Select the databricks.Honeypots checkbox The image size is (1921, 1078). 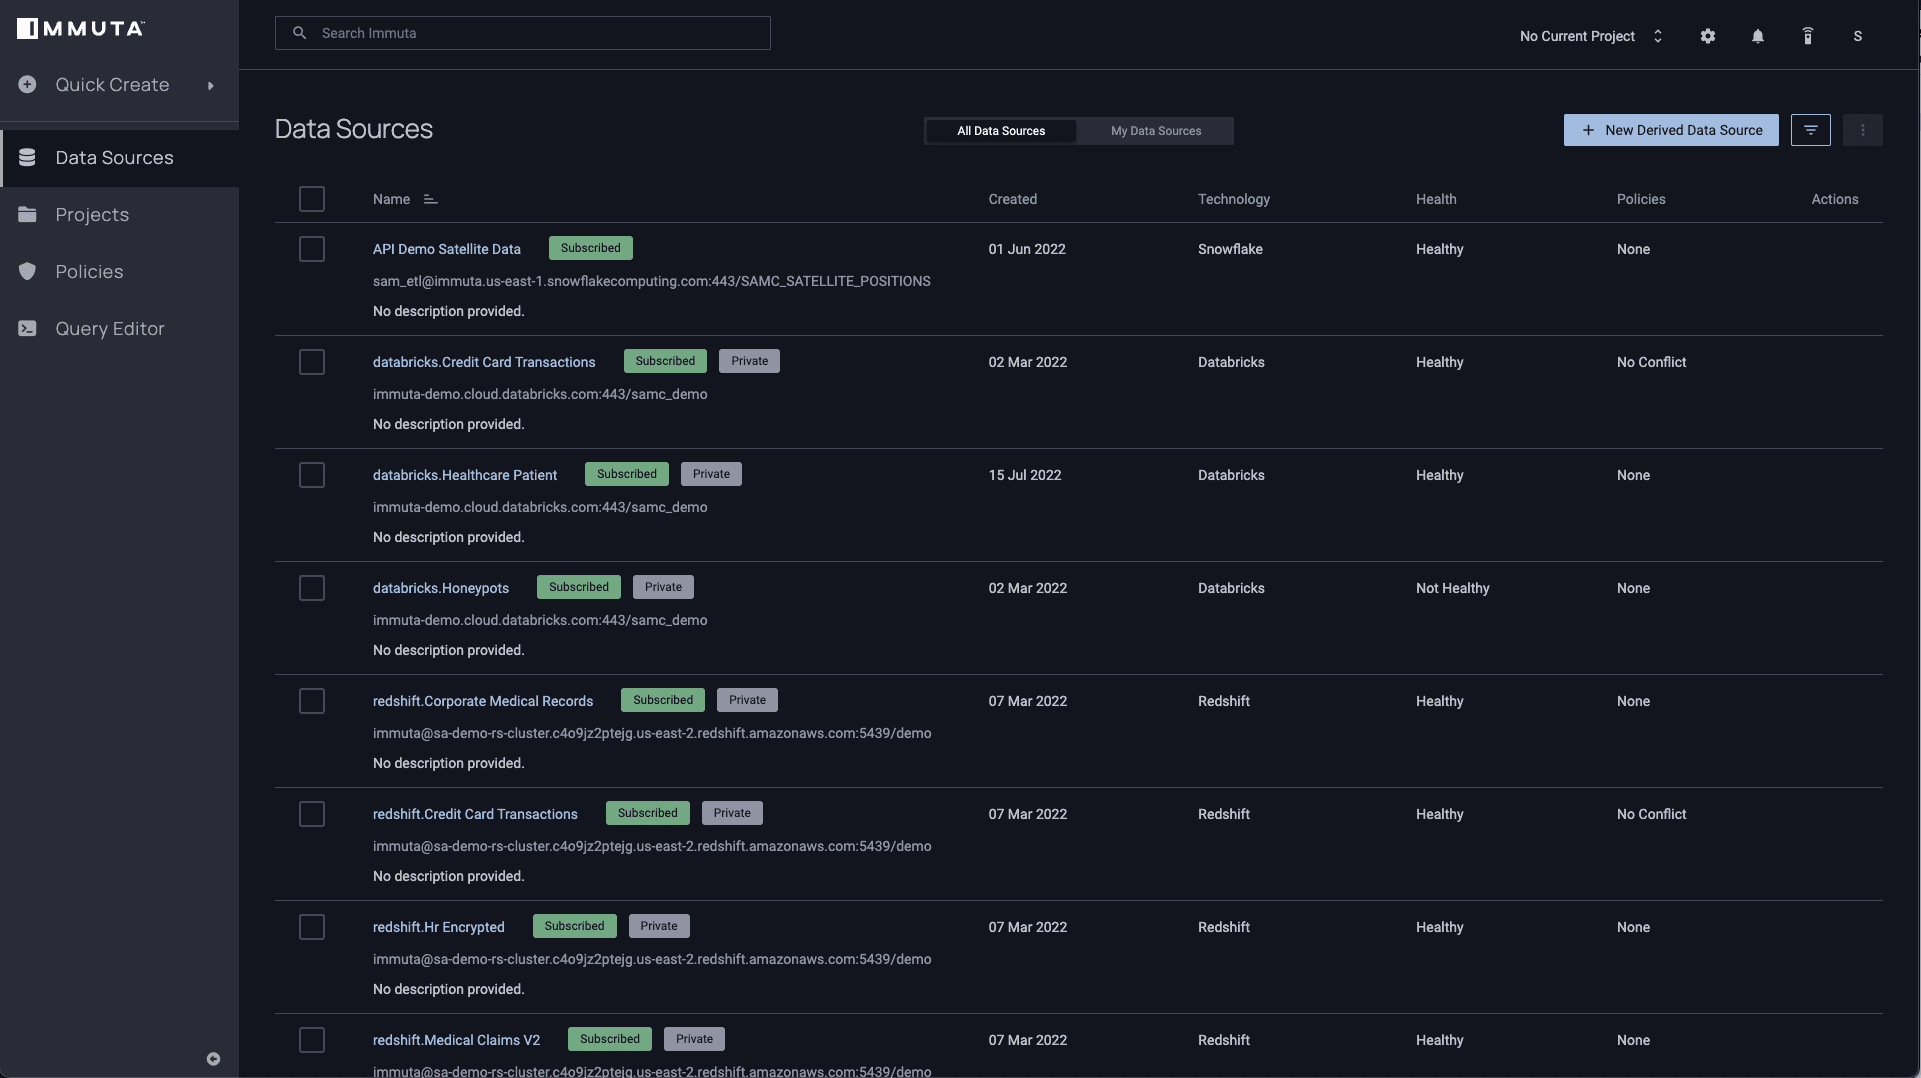click(x=312, y=588)
